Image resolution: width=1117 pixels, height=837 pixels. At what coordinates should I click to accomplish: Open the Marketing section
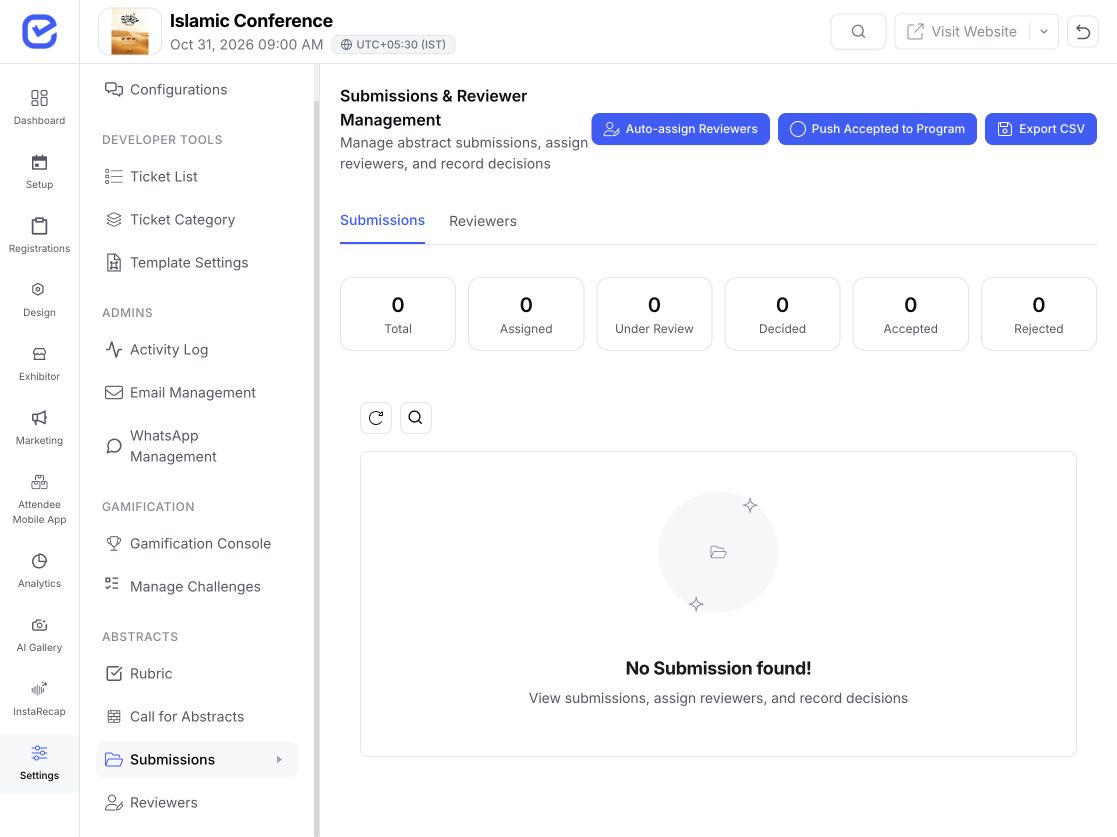tap(39, 428)
